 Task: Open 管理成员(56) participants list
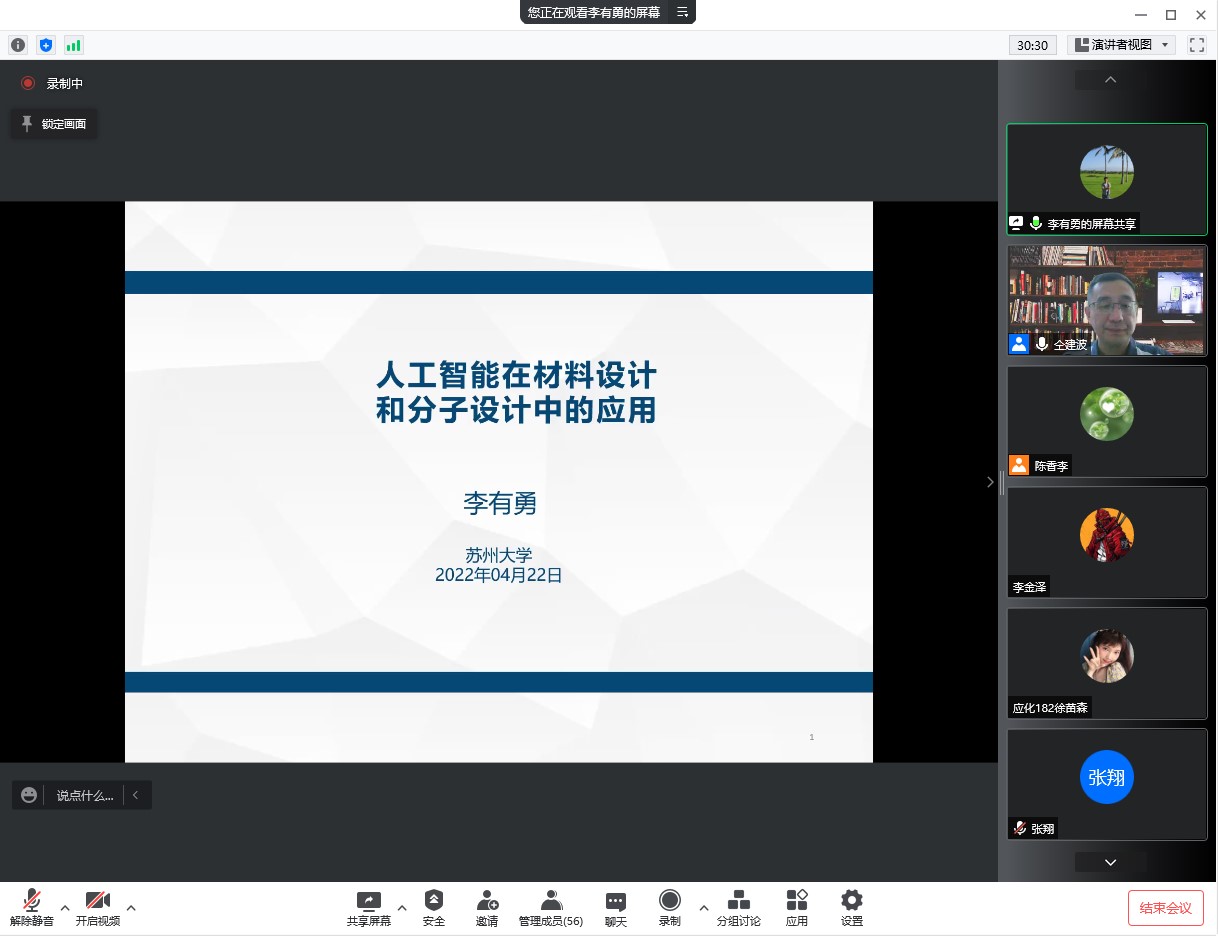point(550,908)
